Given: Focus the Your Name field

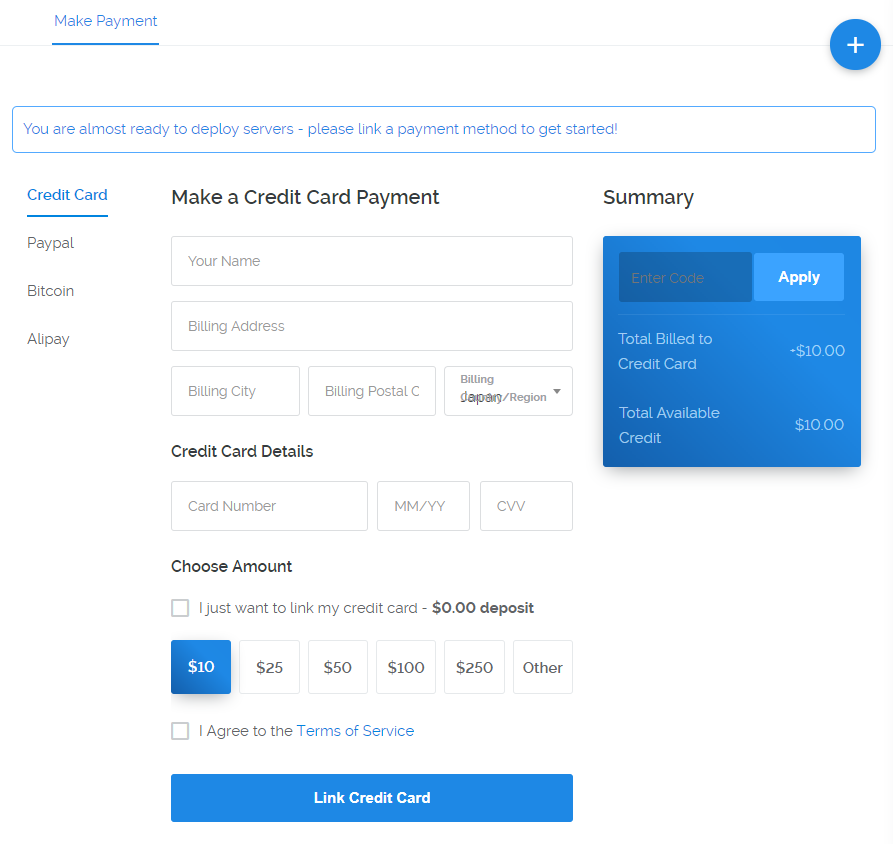Looking at the screenshot, I should click(371, 261).
